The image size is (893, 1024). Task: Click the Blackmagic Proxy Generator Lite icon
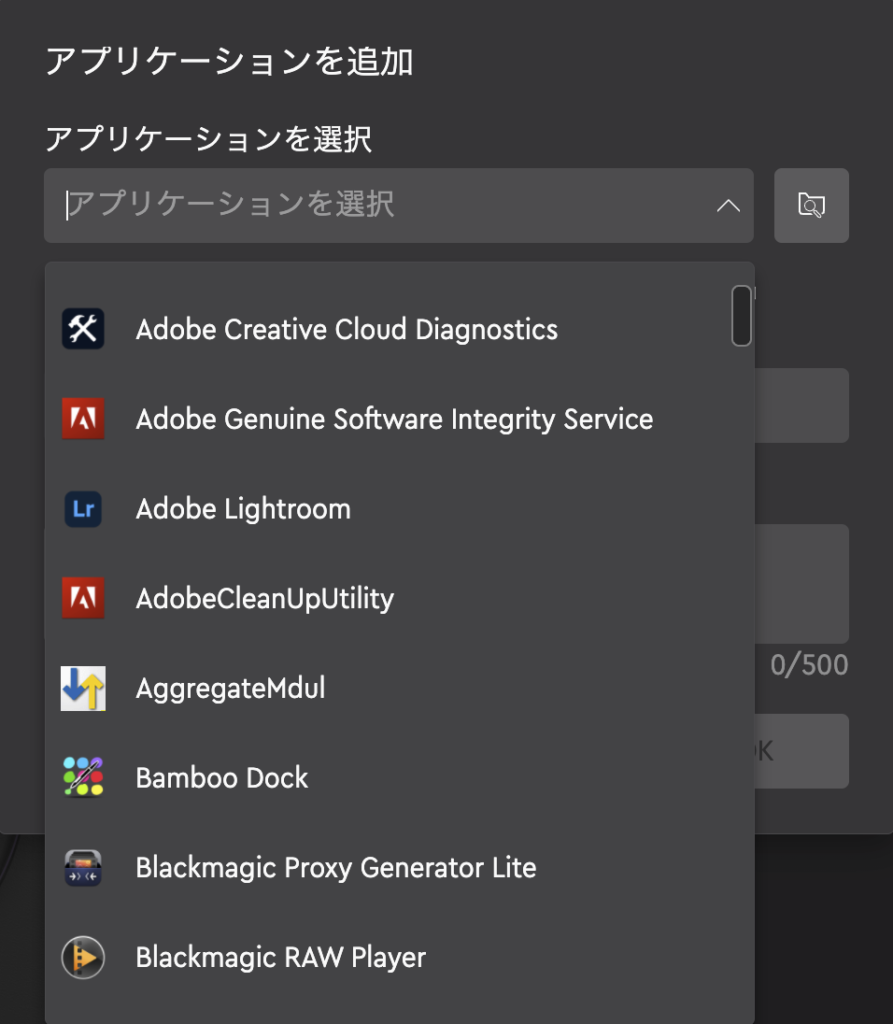[x=83, y=867]
